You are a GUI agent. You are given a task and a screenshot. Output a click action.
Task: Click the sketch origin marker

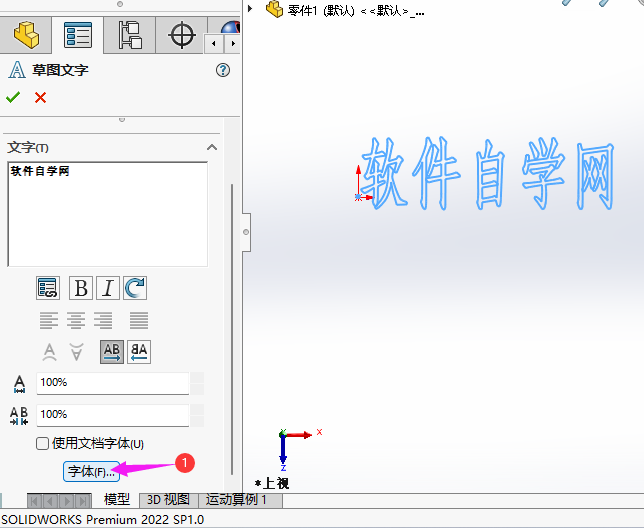coord(359,197)
